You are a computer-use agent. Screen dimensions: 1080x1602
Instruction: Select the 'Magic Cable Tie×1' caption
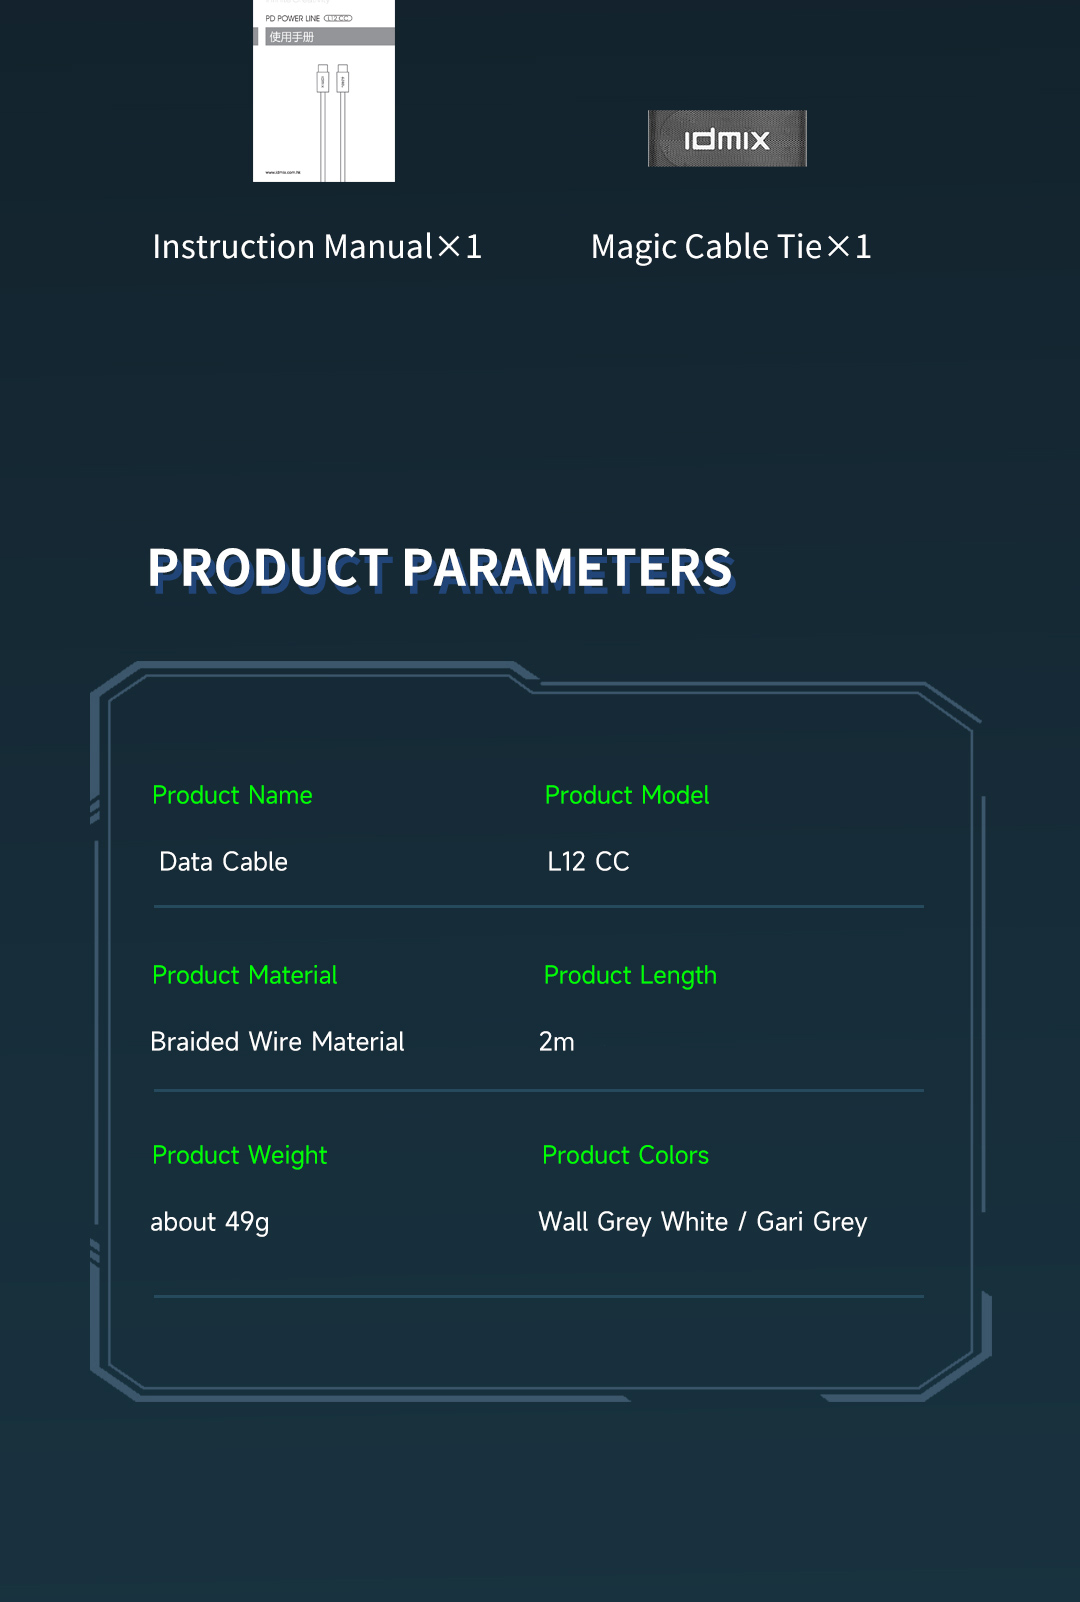(731, 246)
